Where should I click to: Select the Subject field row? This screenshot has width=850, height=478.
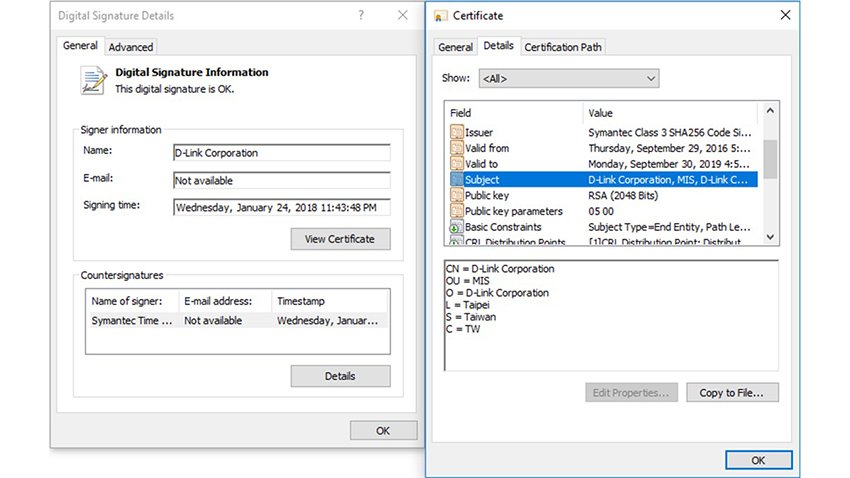[603, 180]
